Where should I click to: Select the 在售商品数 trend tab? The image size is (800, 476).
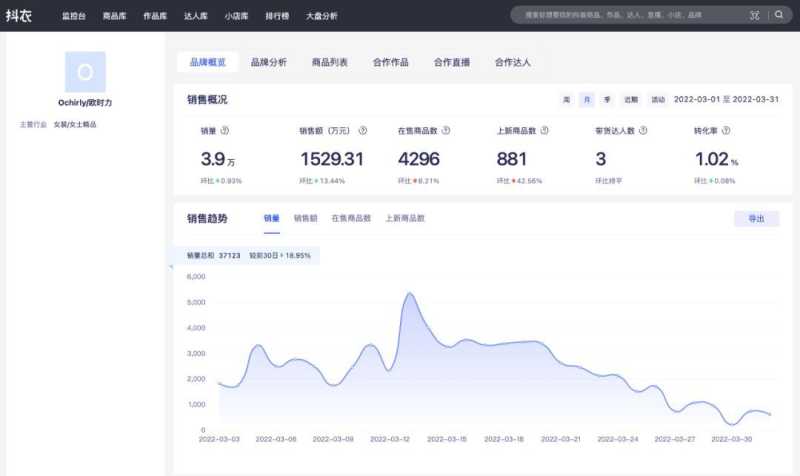tap(351, 218)
